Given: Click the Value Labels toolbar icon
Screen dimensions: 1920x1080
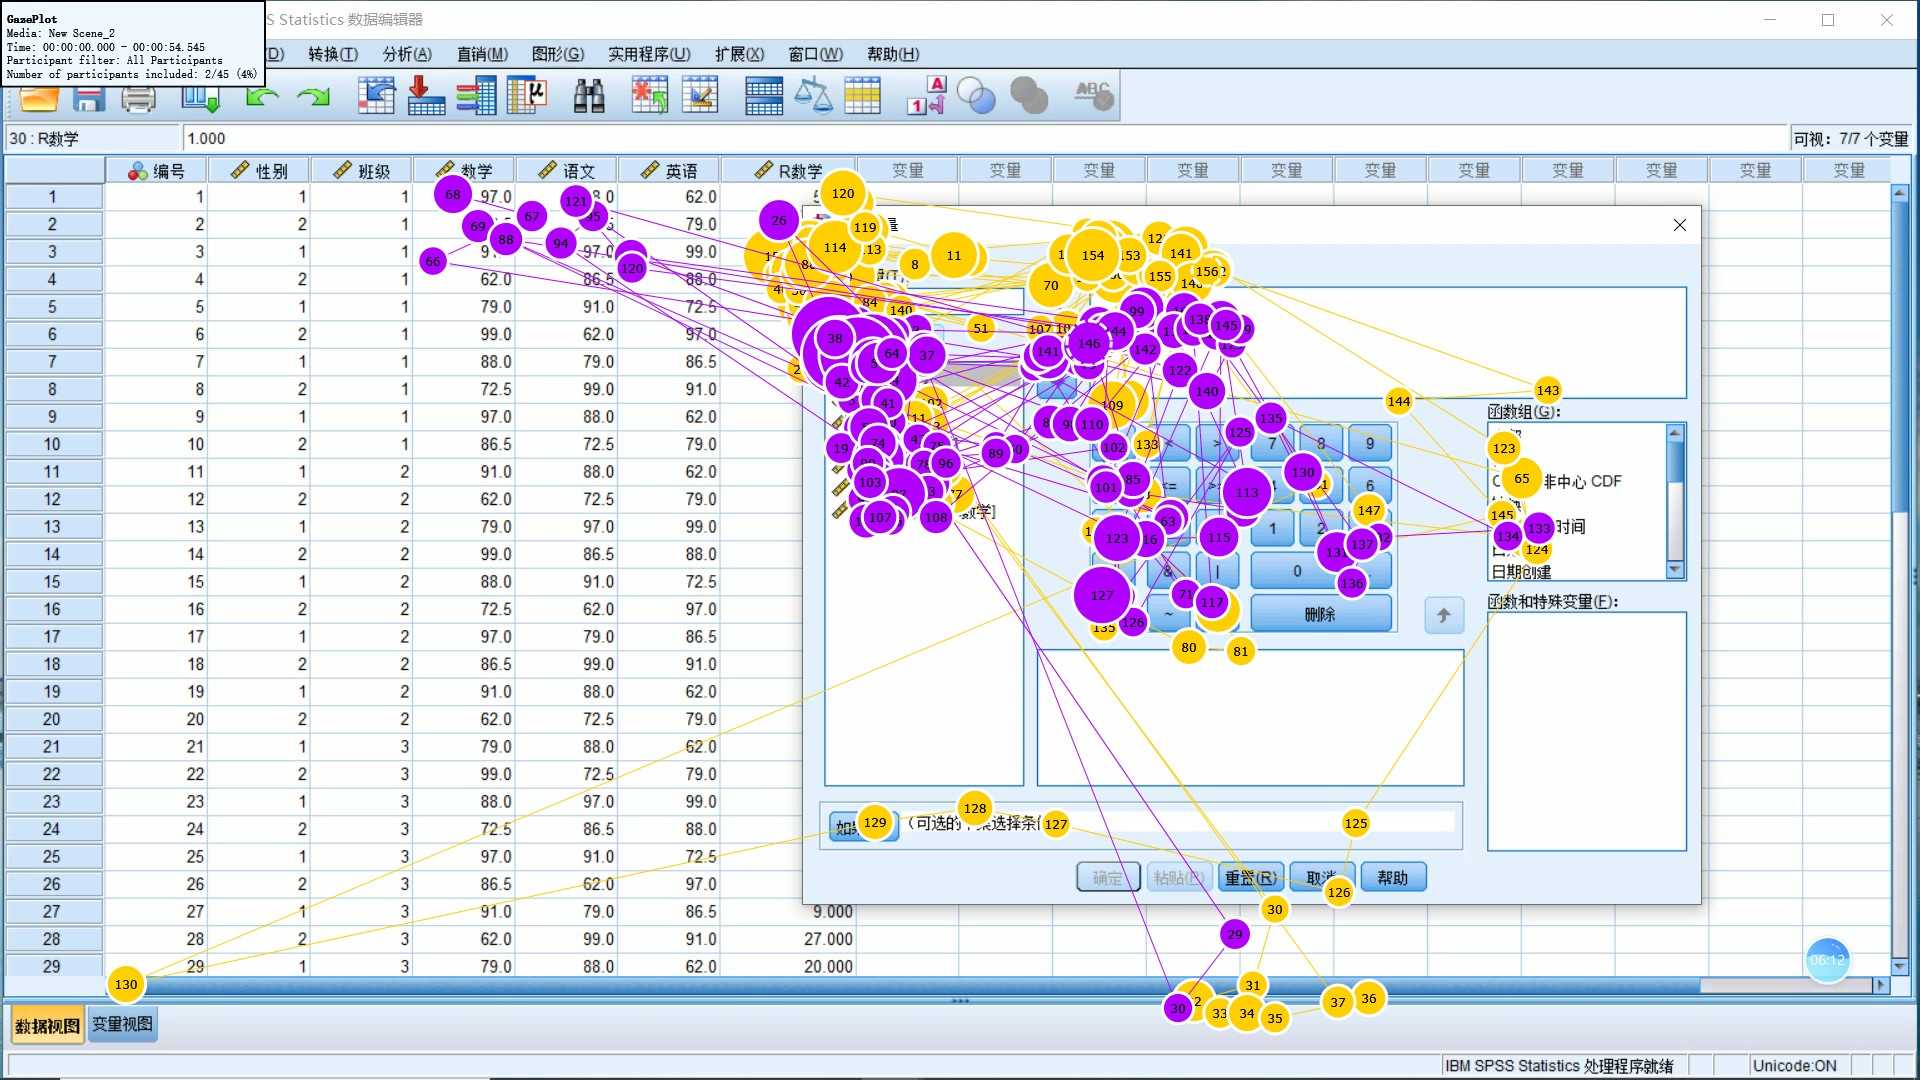Looking at the screenshot, I should [926, 96].
